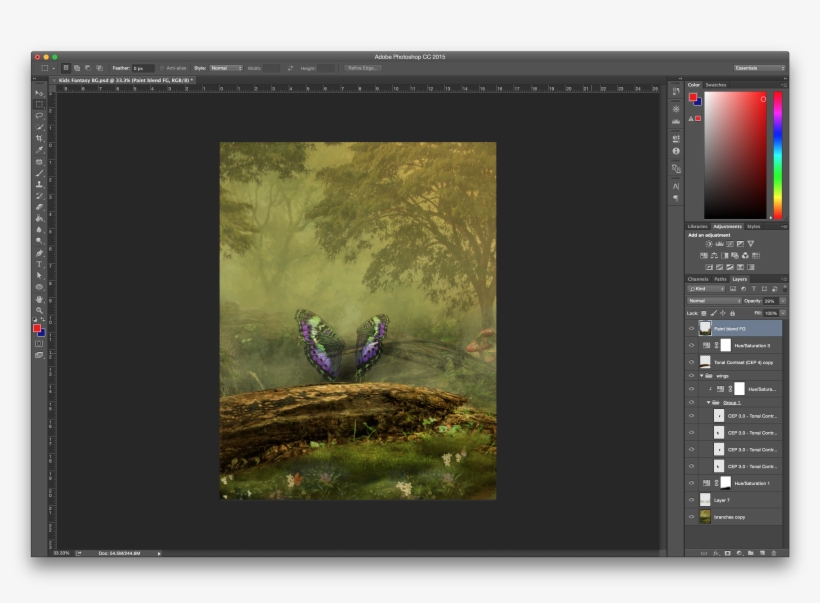
Task: Select the Type tool
Action: pos(39,264)
